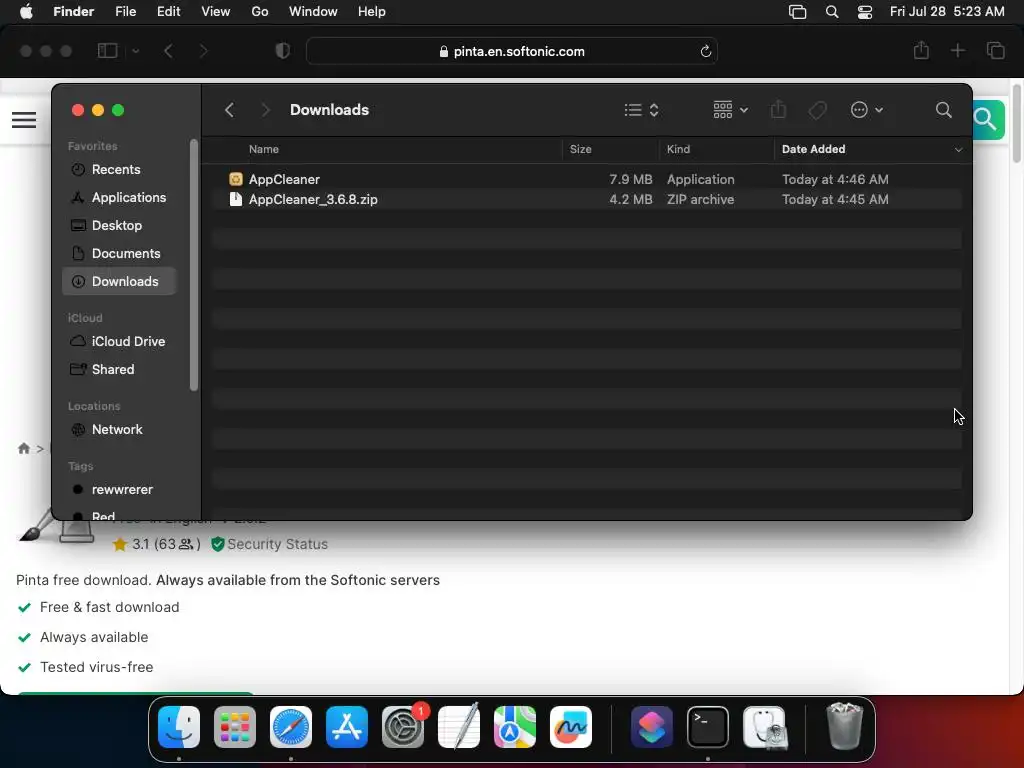Open Softonic hamburger menu
The height and width of the screenshot is (768, 1024).
tap(24, 120)
